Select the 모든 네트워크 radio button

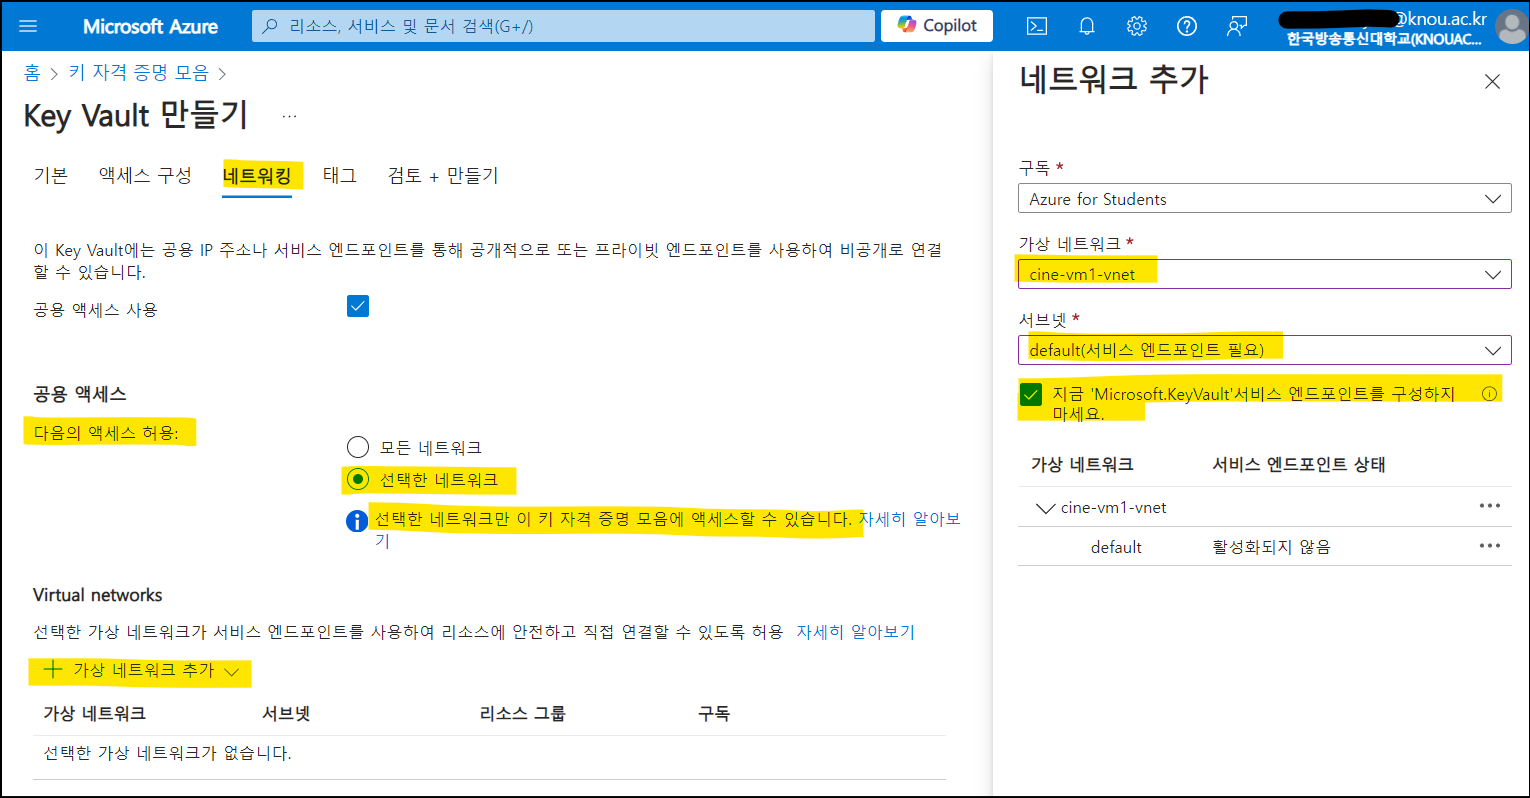pos(357,447)
